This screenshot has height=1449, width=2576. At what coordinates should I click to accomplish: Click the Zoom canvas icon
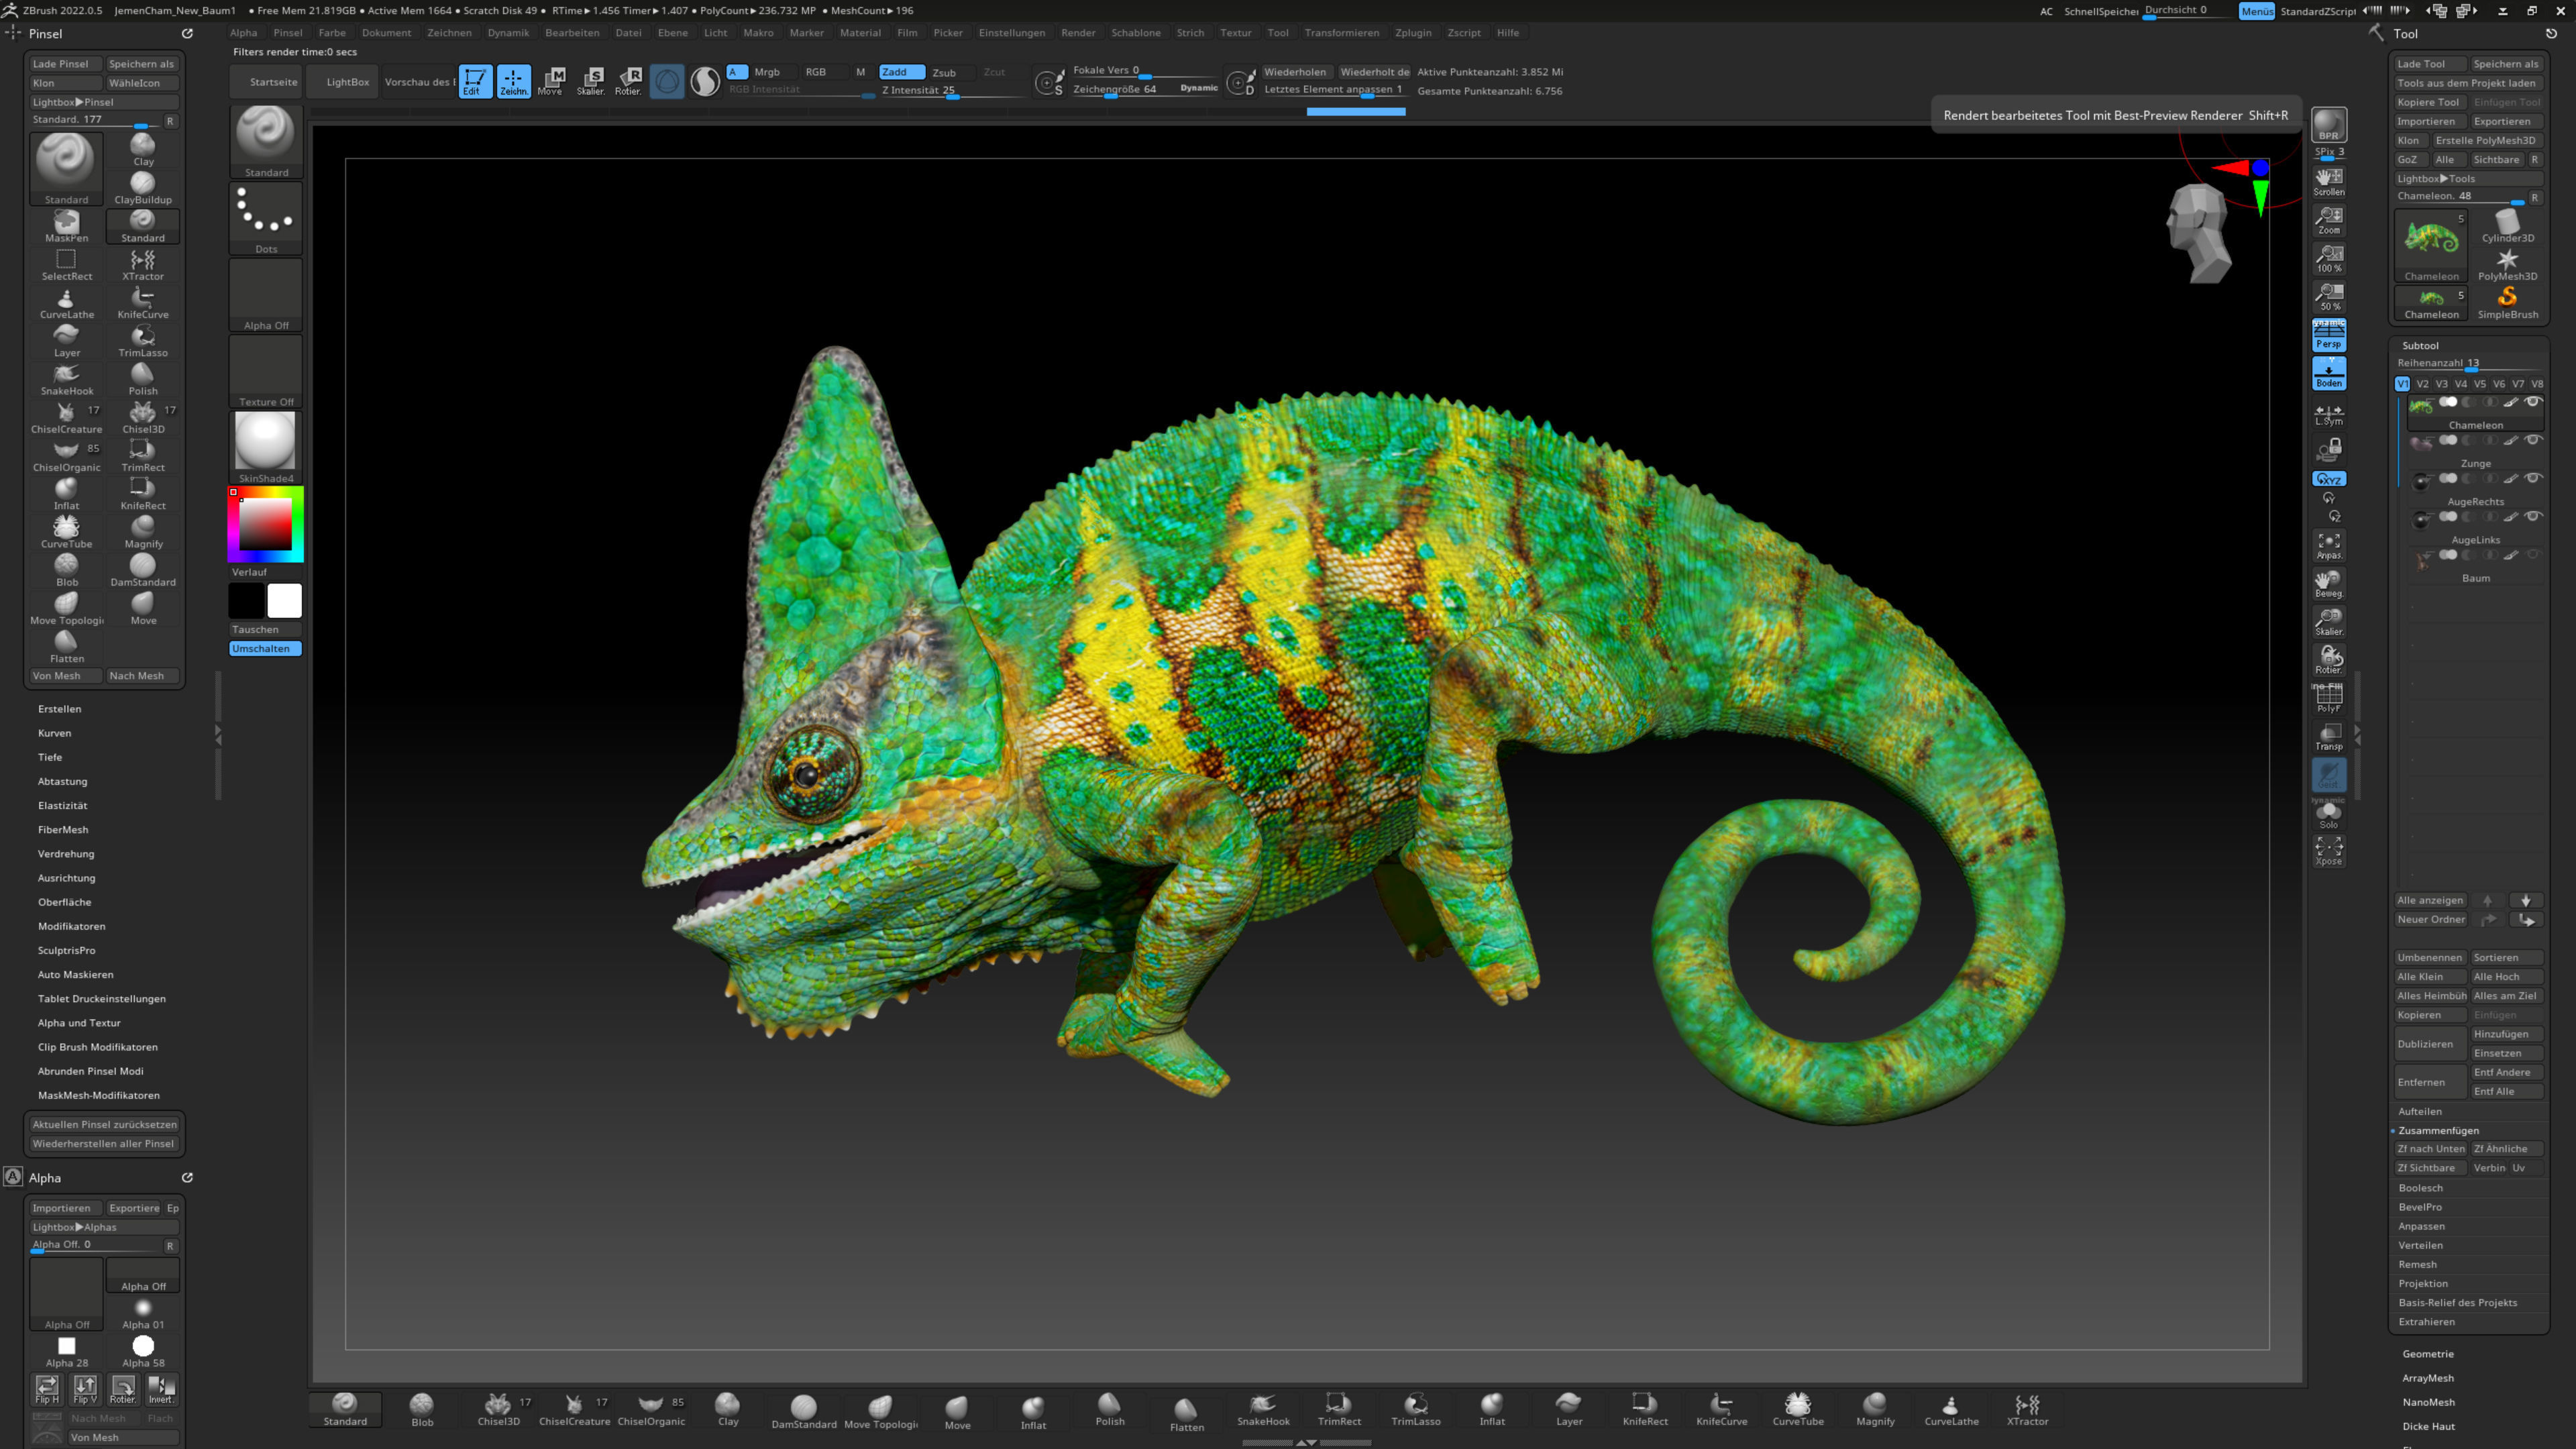(2328, 220)
